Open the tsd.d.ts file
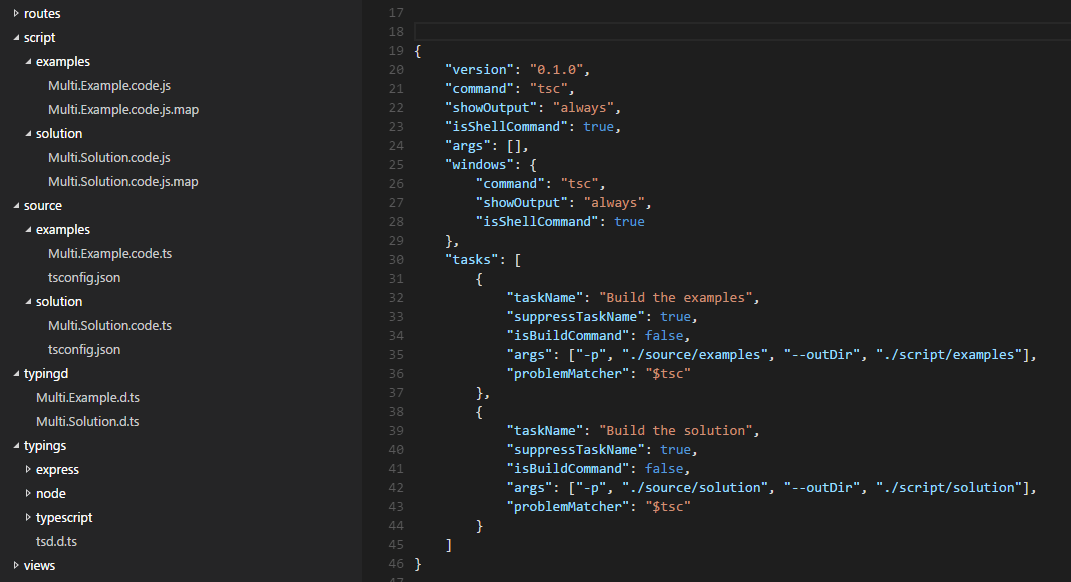 tap(57, 541)
